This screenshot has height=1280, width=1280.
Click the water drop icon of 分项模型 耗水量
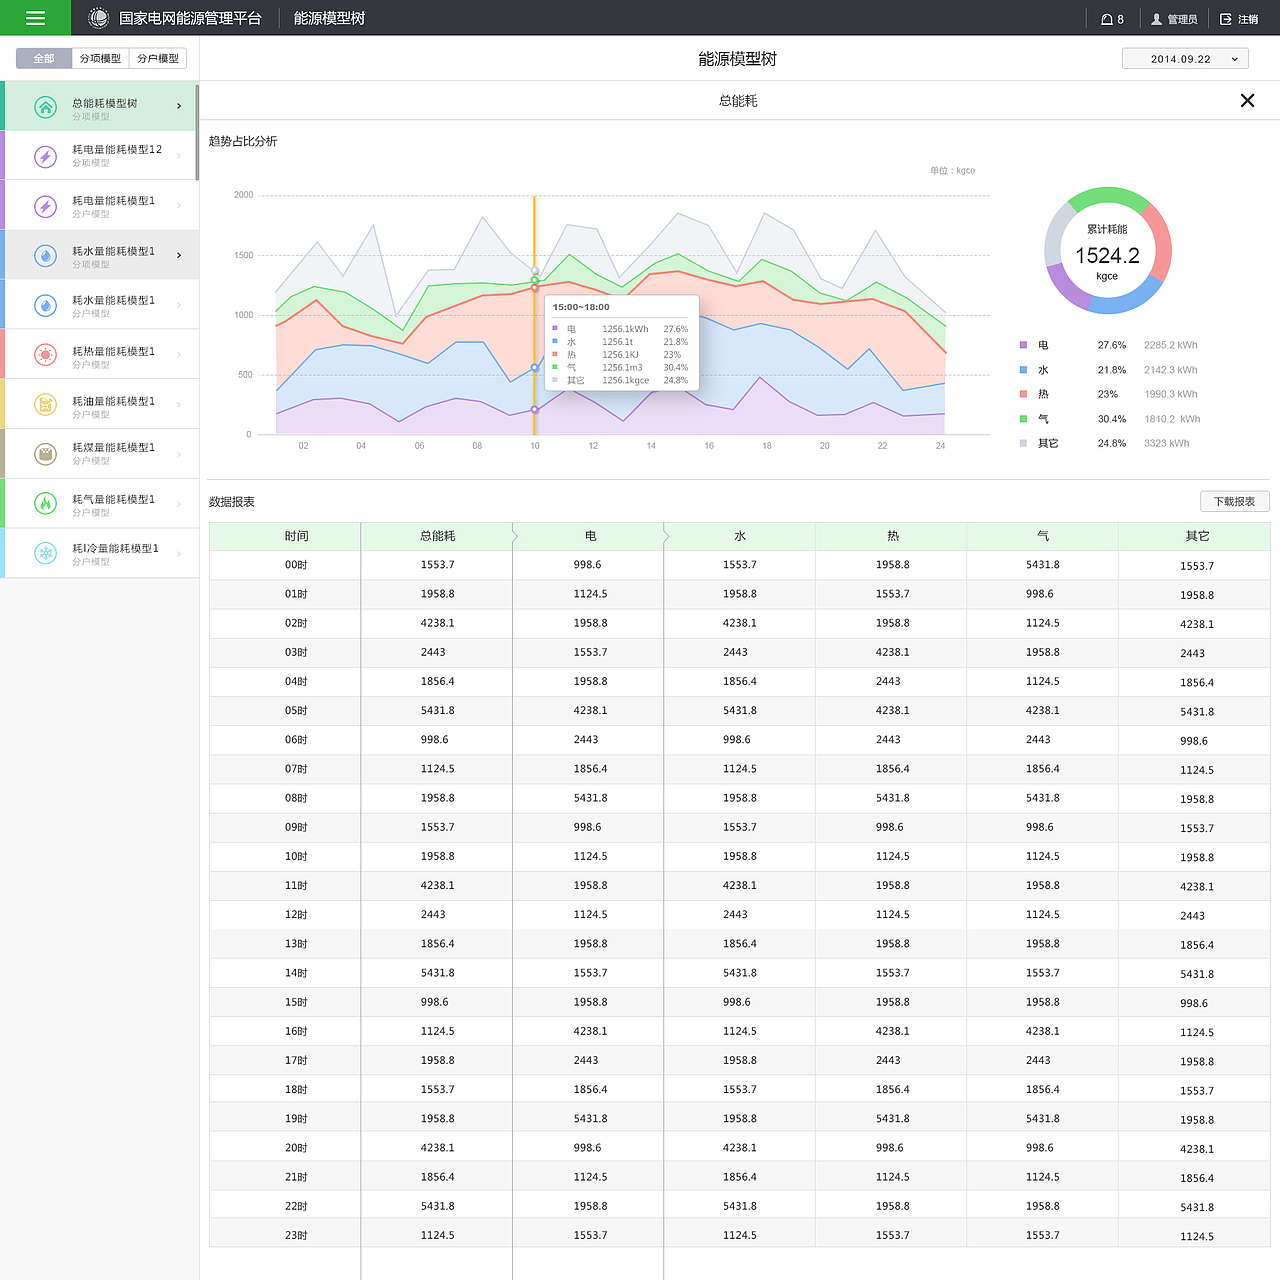tap(46, 256)
